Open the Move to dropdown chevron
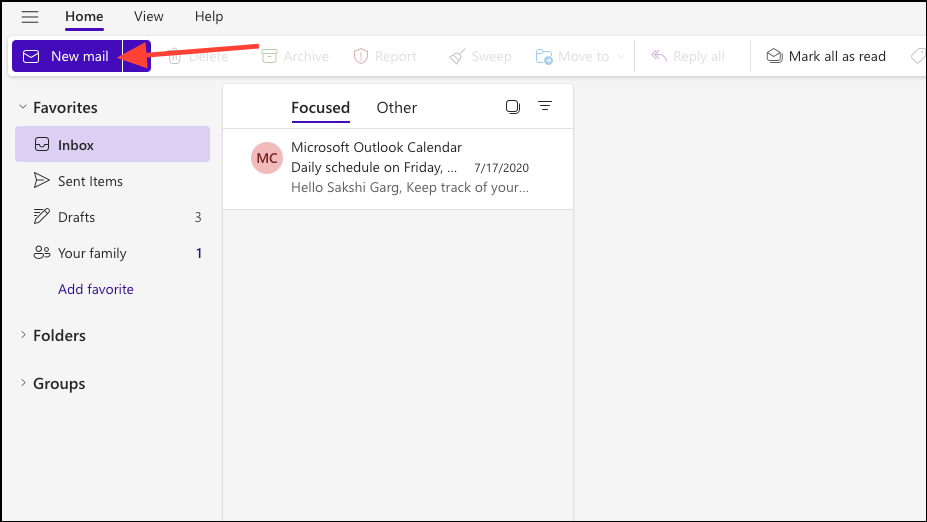 (621, 57)
